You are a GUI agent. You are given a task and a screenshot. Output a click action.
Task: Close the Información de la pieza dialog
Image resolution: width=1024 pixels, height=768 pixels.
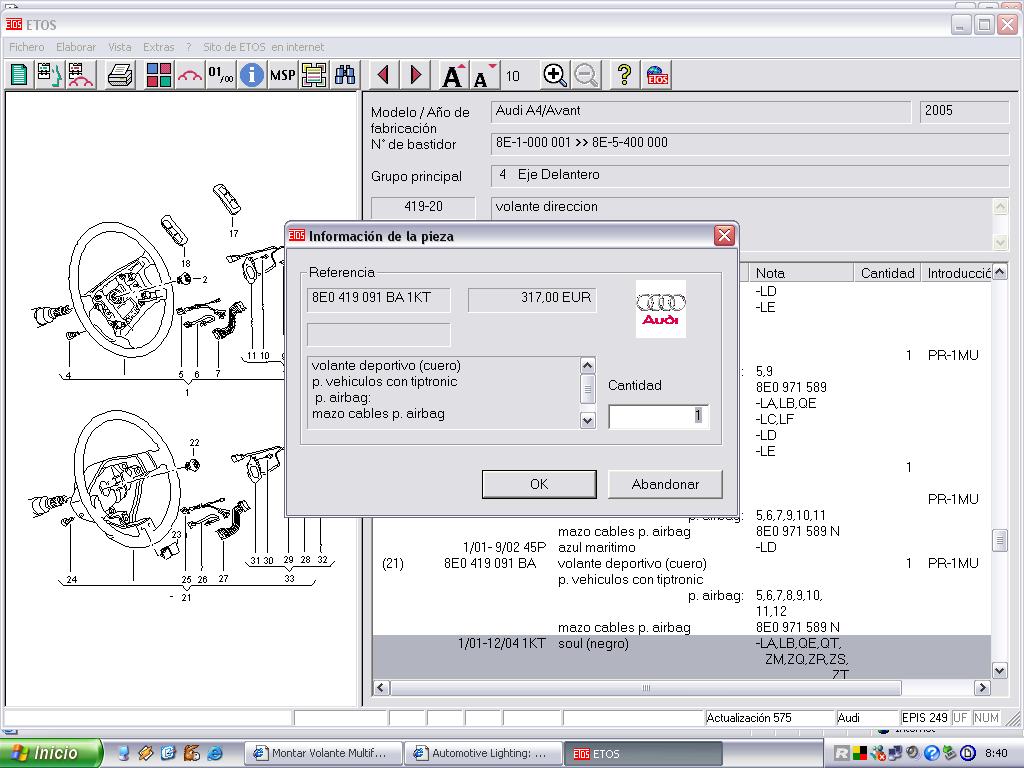724,235
